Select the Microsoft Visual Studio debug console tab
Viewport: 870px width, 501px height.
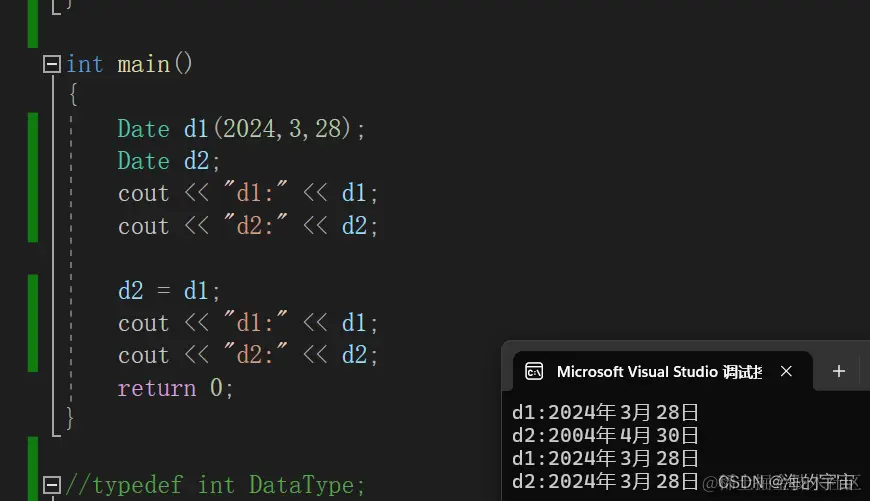(662, 371)
